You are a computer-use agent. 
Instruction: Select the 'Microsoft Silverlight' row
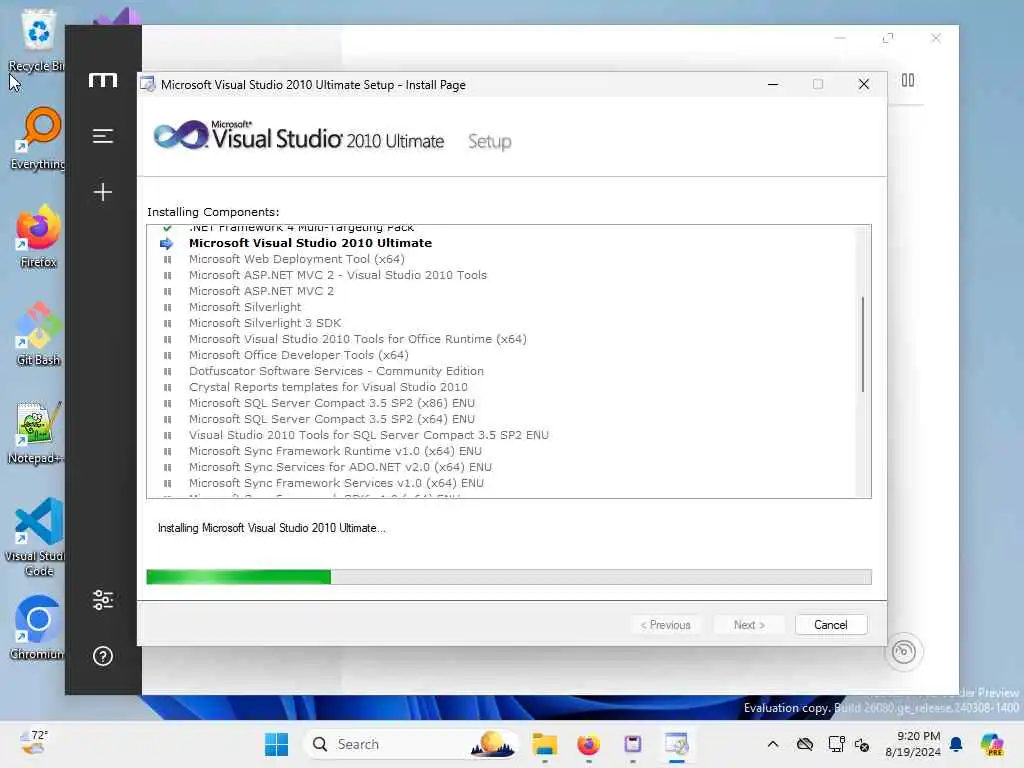[x=501, y=307]
